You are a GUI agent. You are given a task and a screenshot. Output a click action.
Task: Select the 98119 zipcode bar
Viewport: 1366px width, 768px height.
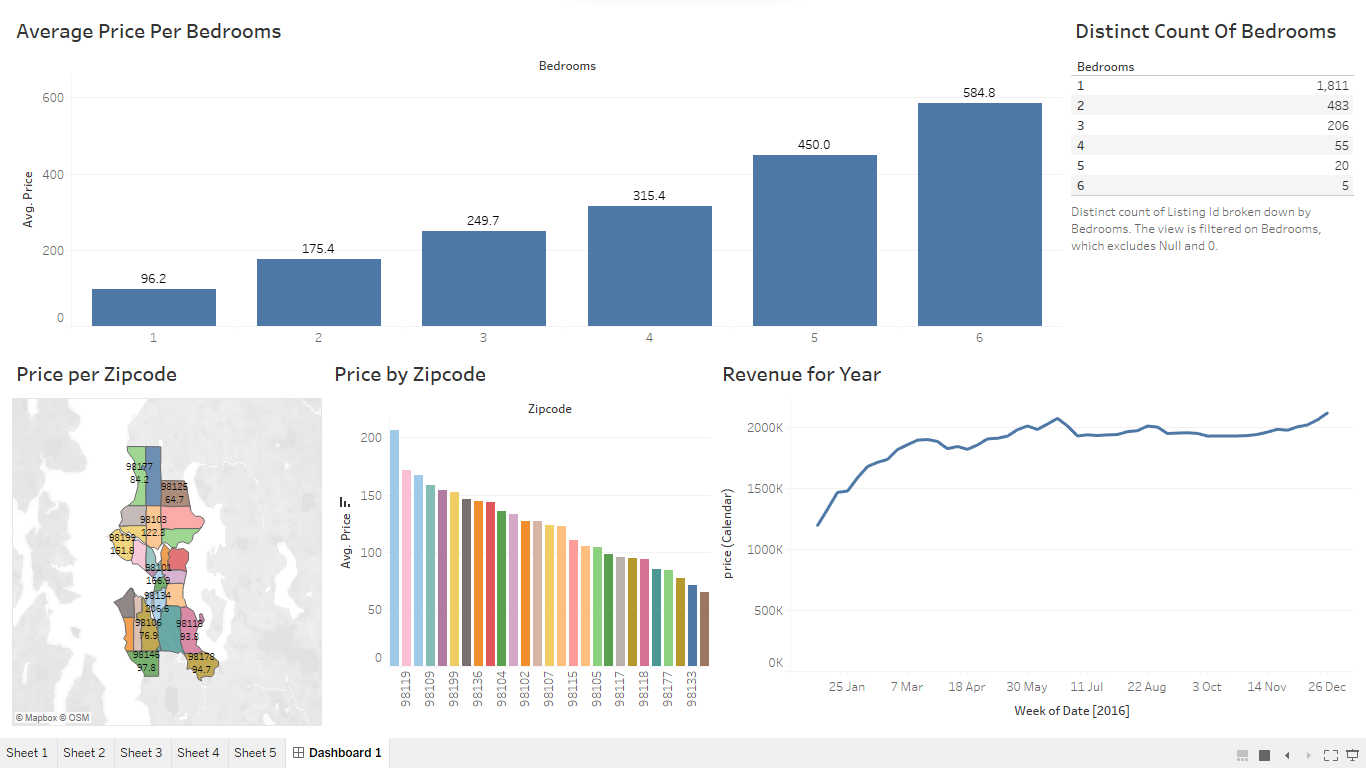pyautogui.click(x=394, y=548)
